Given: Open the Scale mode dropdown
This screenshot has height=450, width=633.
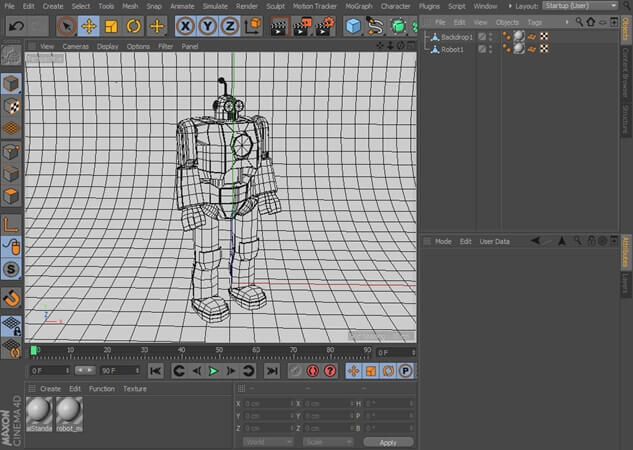Looking at the screenshot, I should (328, 442).
